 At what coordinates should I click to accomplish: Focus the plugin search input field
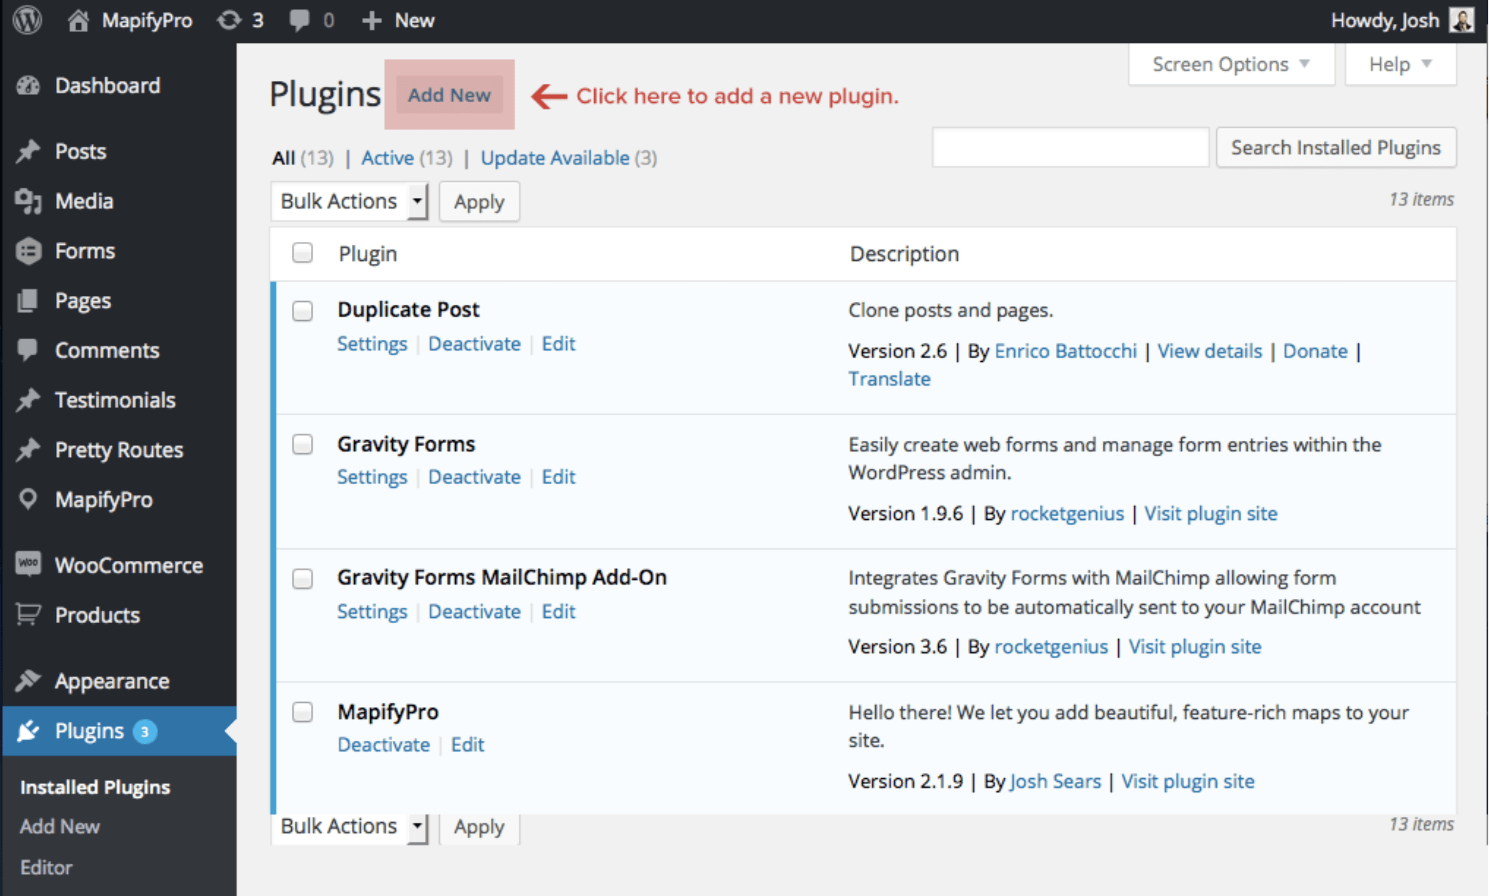pyautogui.click(x=1070, y=148)
